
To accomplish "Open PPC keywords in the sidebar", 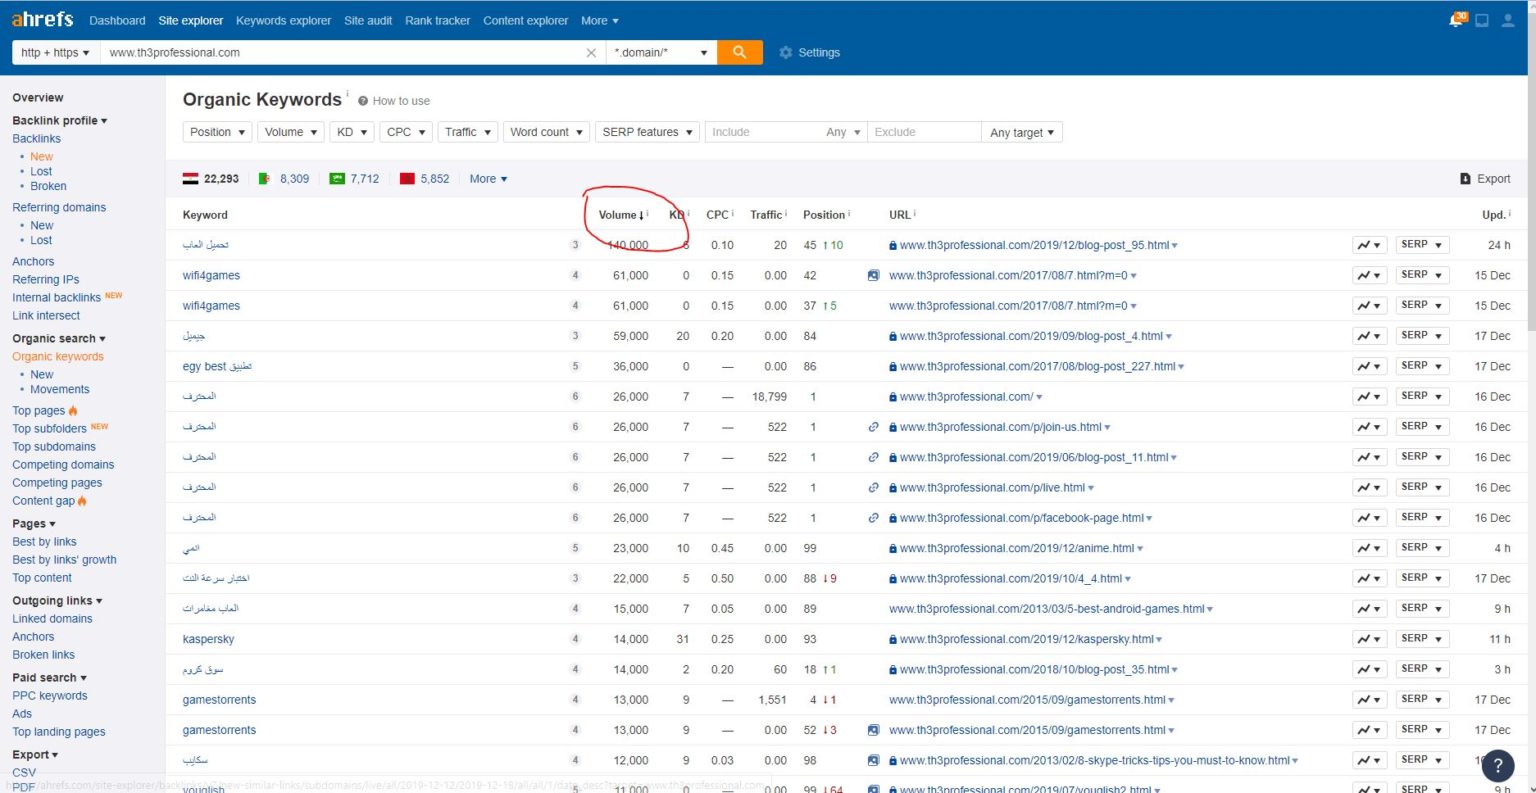I will point(50,696).
